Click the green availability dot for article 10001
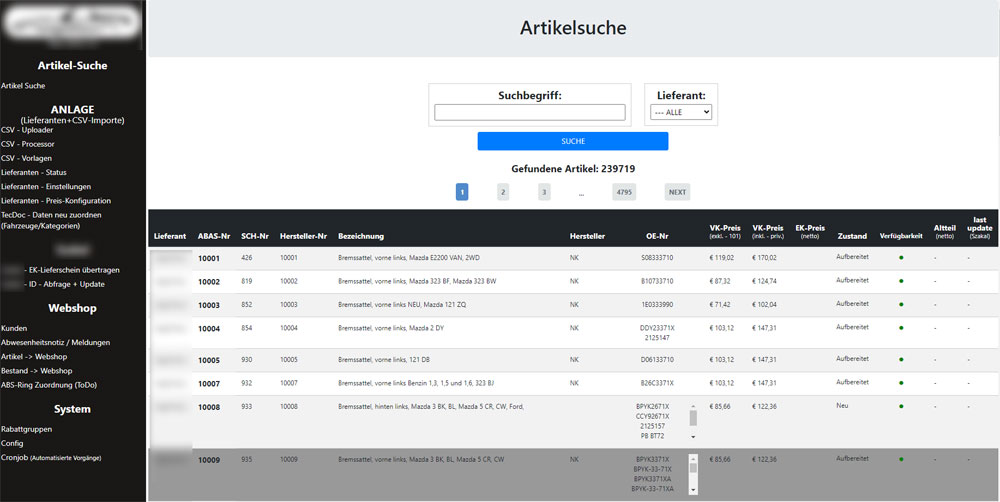1000x502 pixels. 901,259
